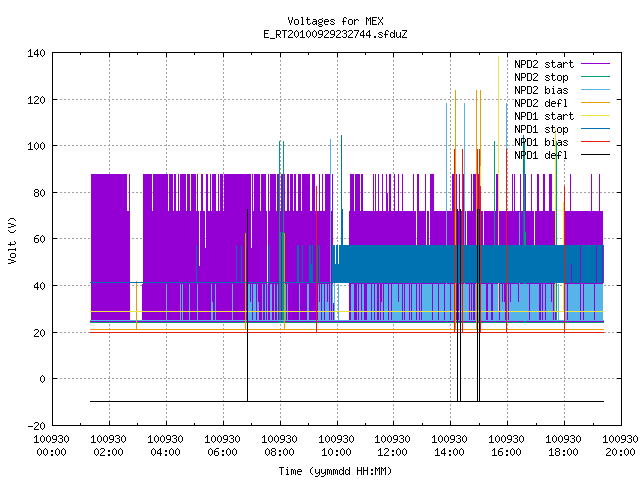
Task: Click the 02:00 x-axis time label
Action: tap(108, 453)
